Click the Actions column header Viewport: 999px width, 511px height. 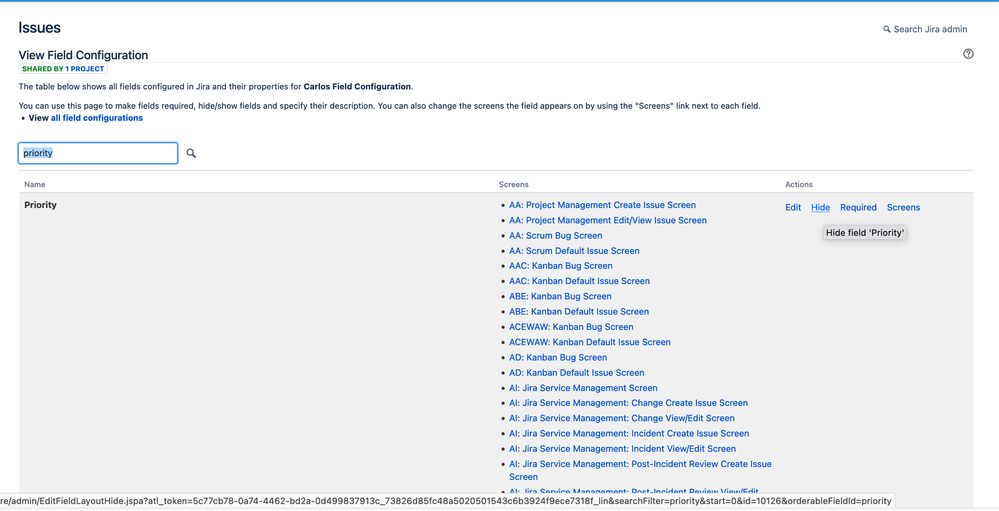799,185
